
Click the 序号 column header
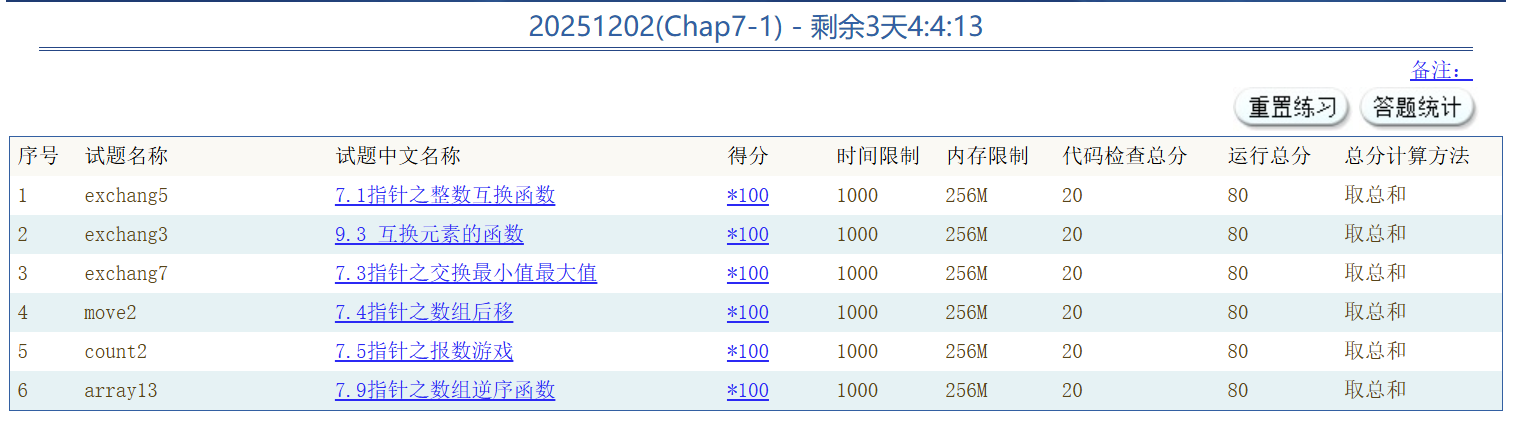pyautogui.click(x=38, y=156)
